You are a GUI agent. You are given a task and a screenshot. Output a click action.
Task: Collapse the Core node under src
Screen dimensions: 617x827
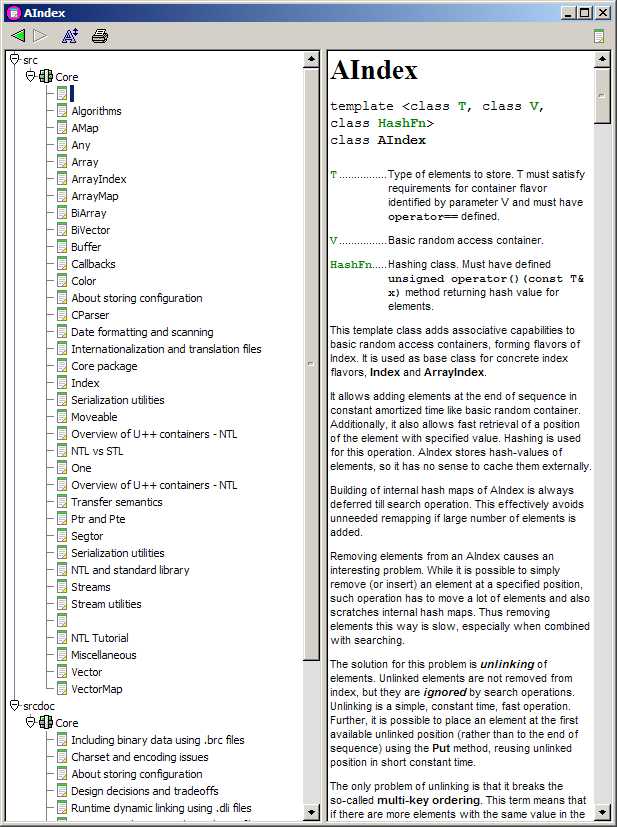(30, 77)
